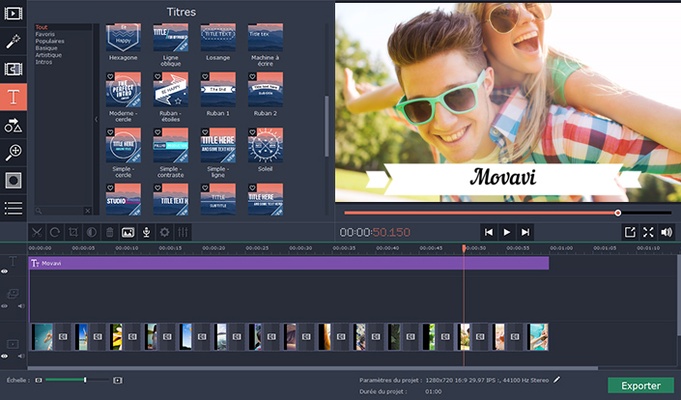
Task: Click the titles list vertical scrollbar
Action: [x=327, y=127]
